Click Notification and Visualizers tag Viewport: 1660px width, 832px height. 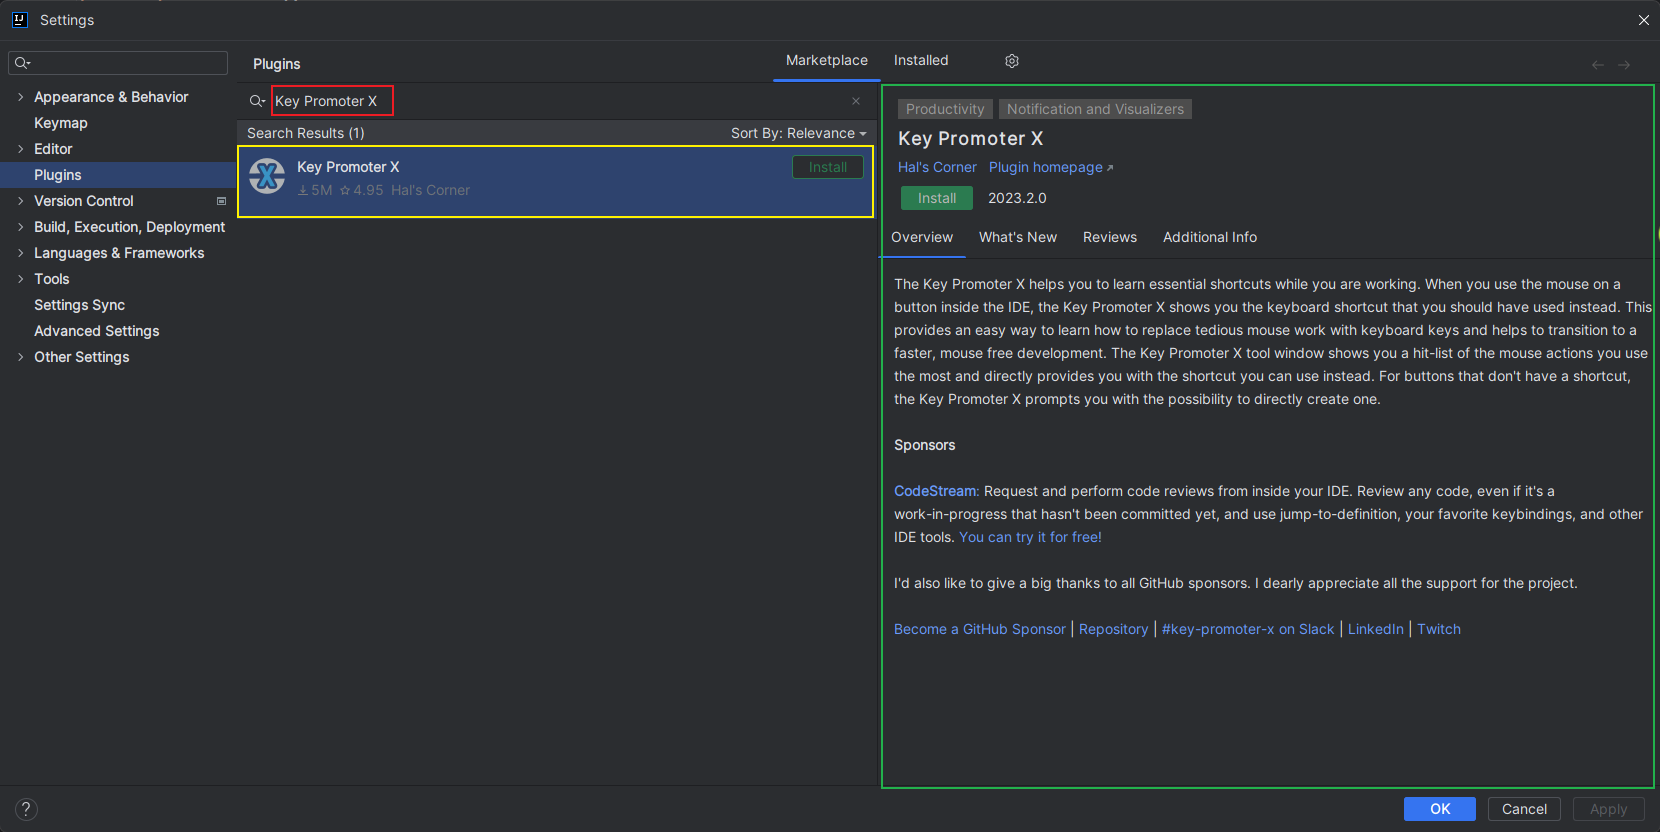coord(1095,109)
